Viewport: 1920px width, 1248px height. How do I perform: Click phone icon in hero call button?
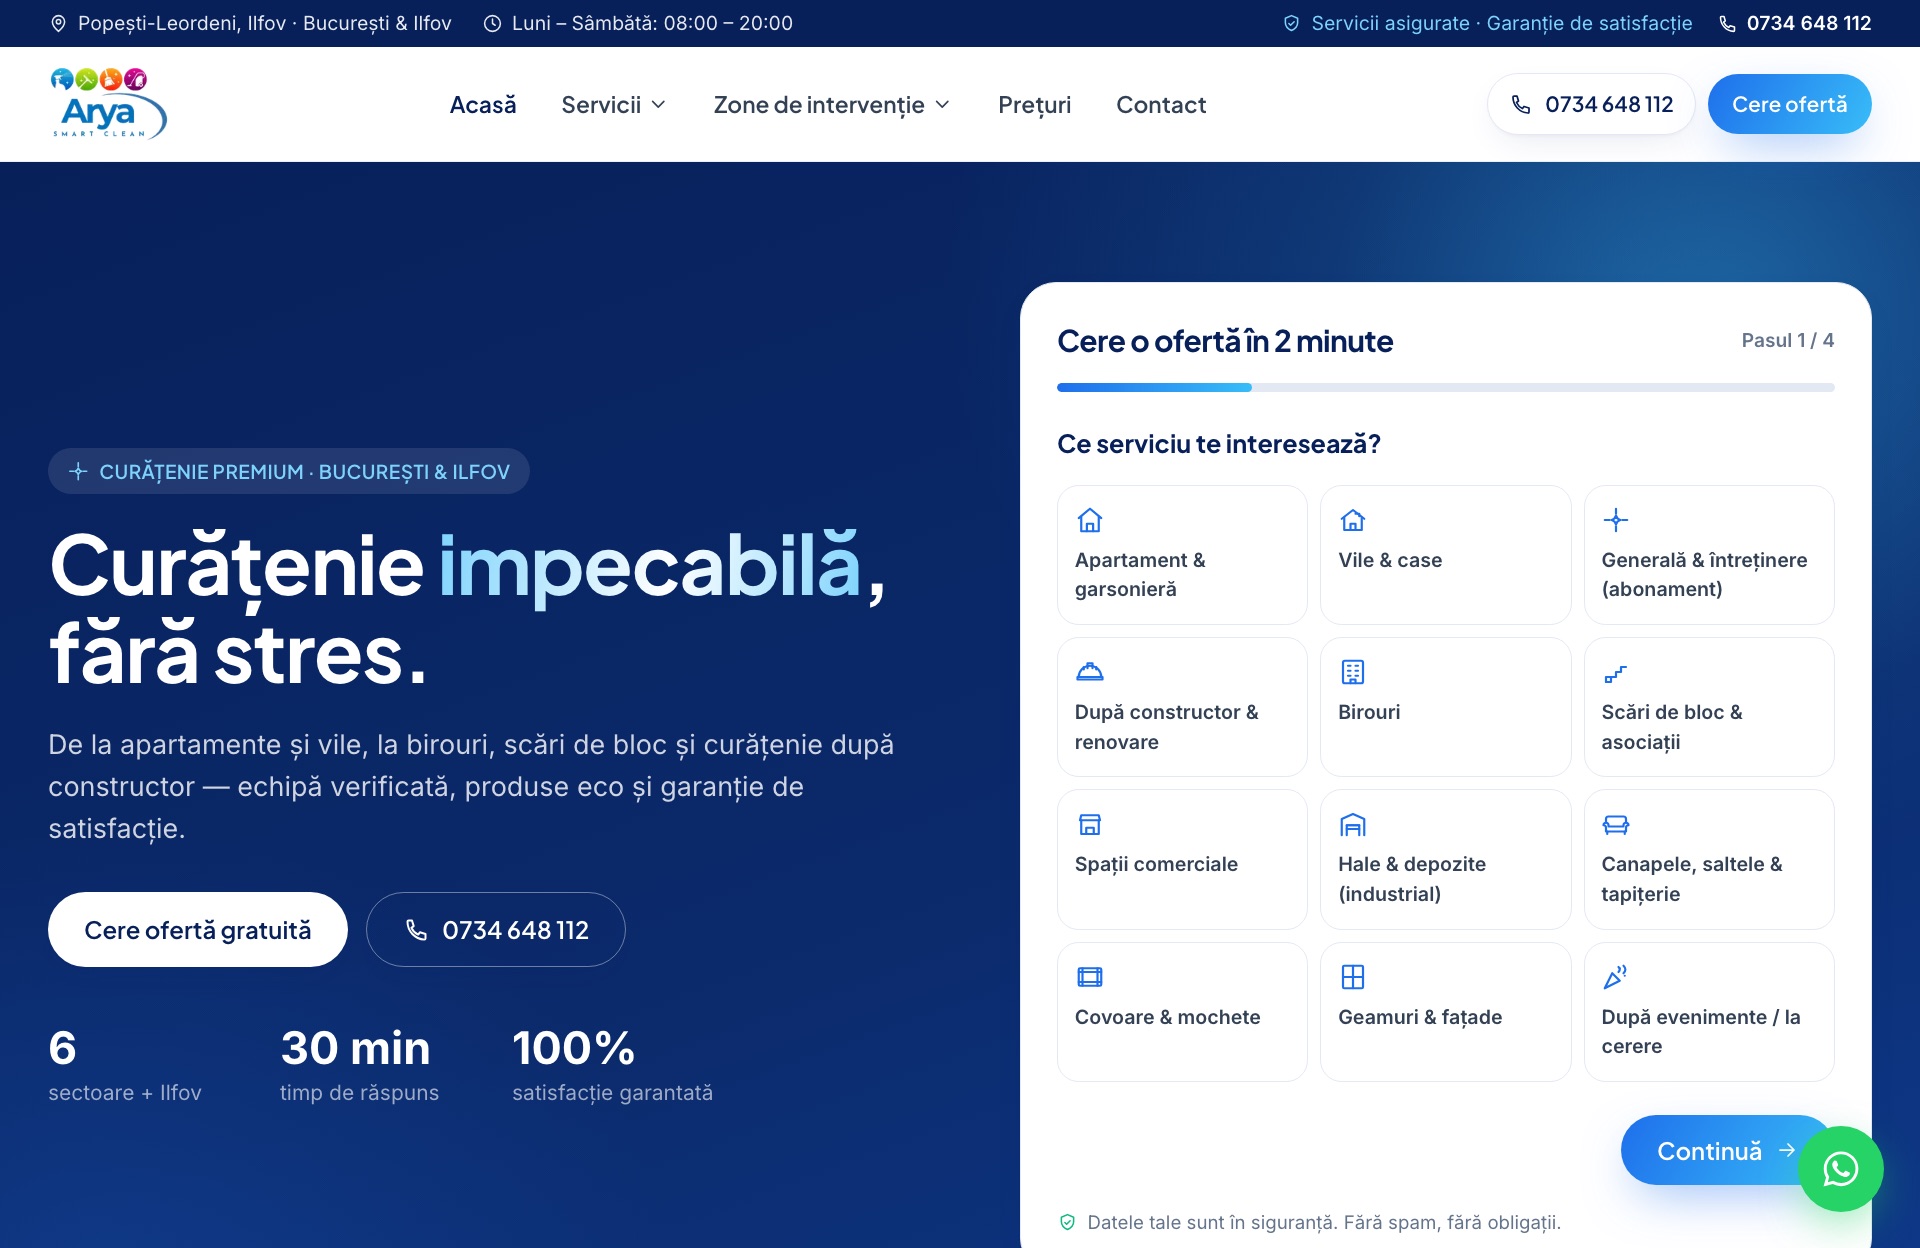tap(416, 930)
